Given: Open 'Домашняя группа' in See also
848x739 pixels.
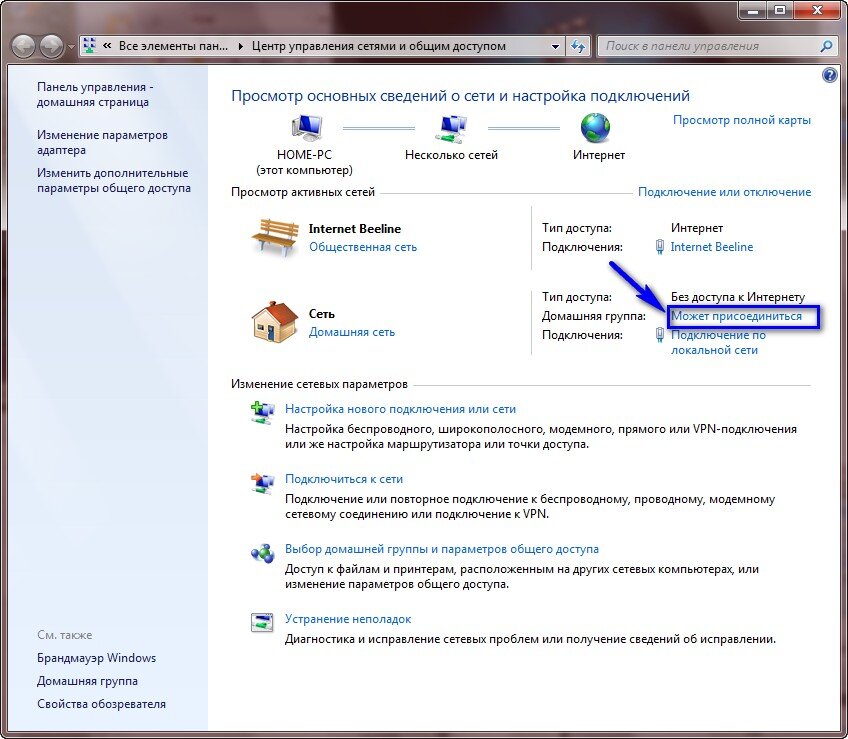Looking at the screenshot, I should [x=87, y=681].
